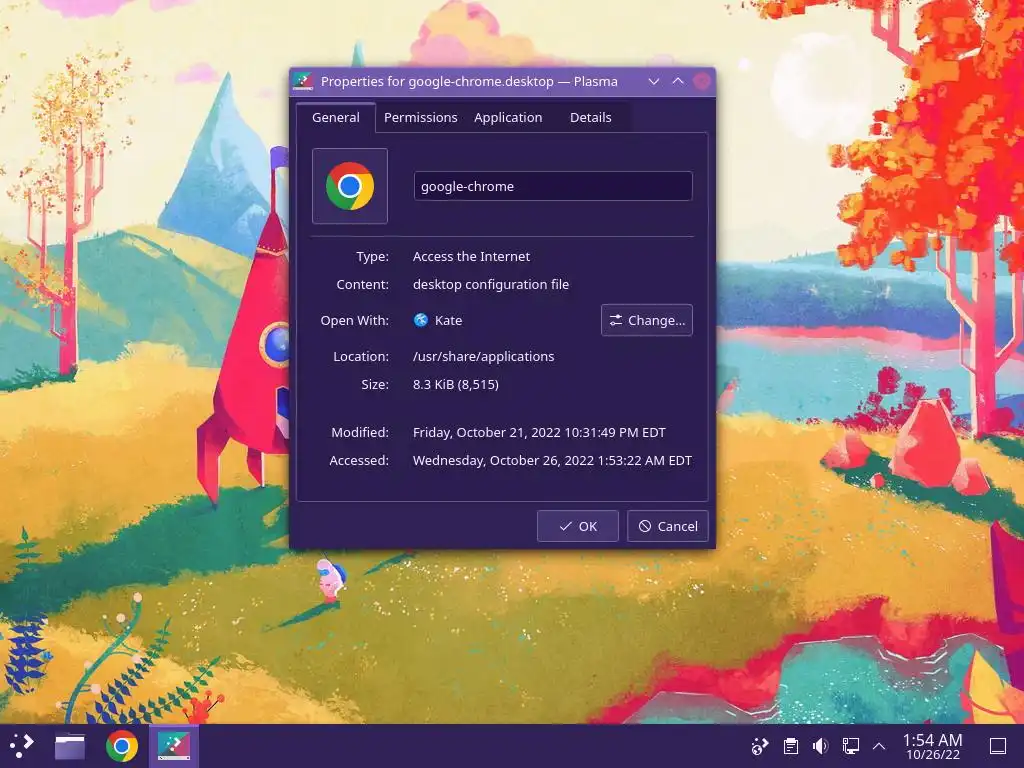This screenshot has width=1024, height=768.
Task: Expand hidden system tray icons
Action: pos(879,746)
